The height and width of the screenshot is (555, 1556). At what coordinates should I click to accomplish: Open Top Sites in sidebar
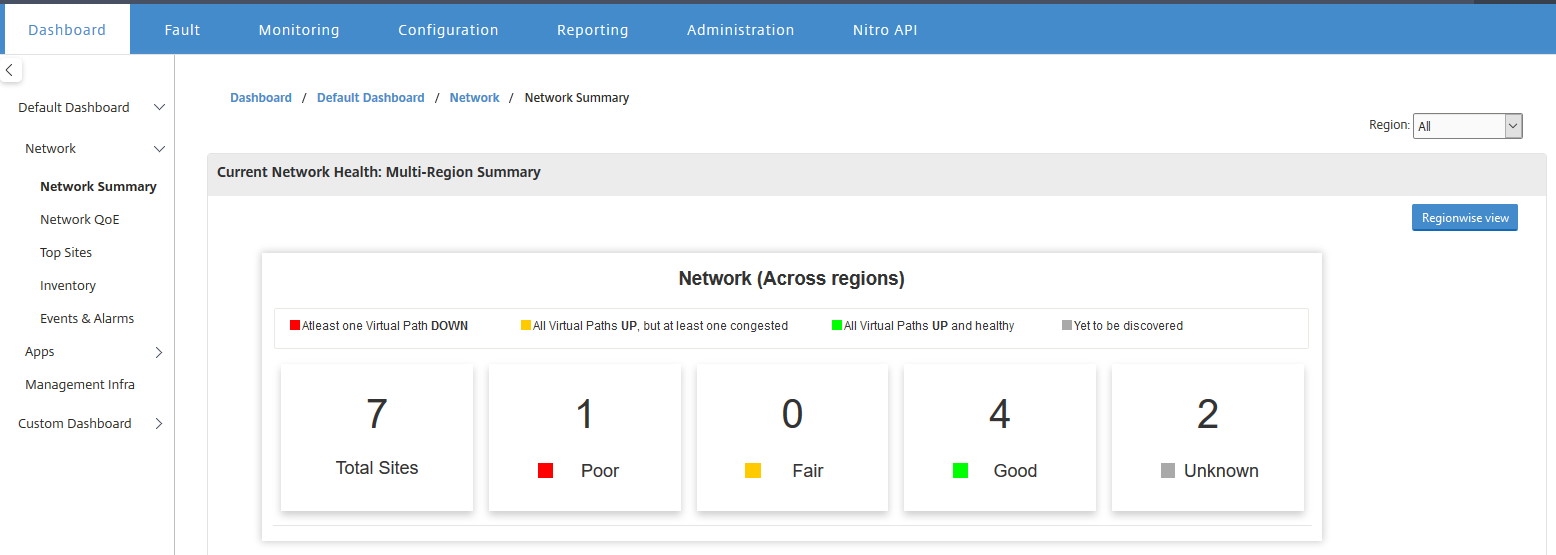66,253
